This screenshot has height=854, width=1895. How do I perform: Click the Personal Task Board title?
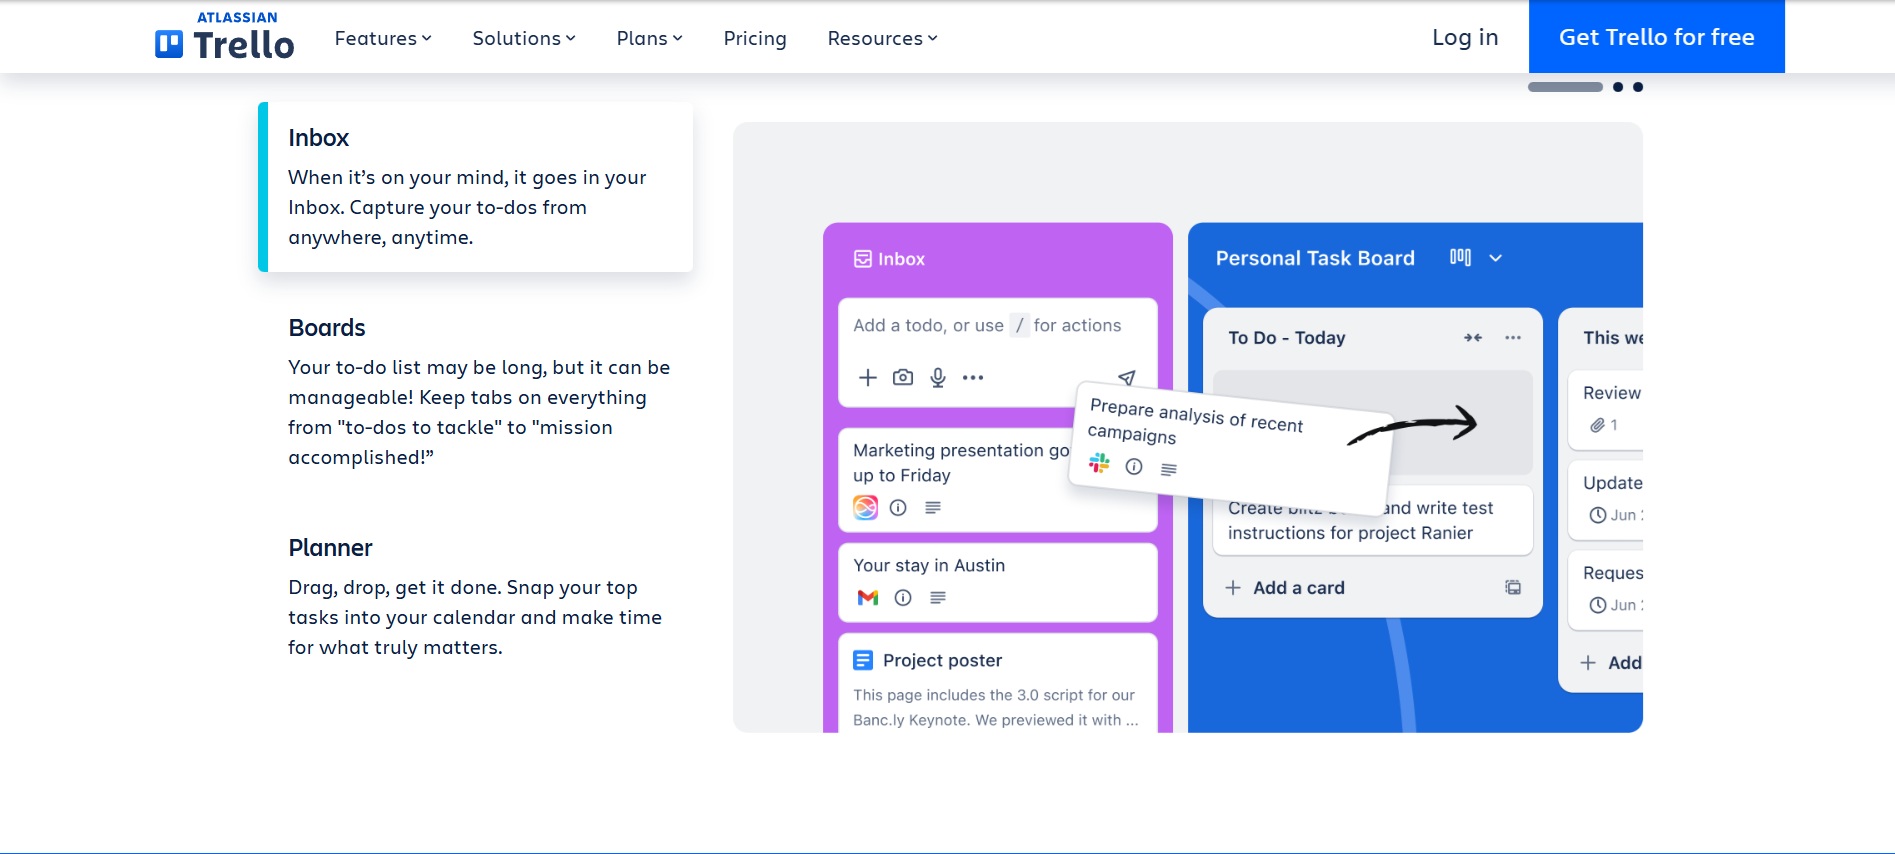pyautogui.click(x=1315, y=258)
